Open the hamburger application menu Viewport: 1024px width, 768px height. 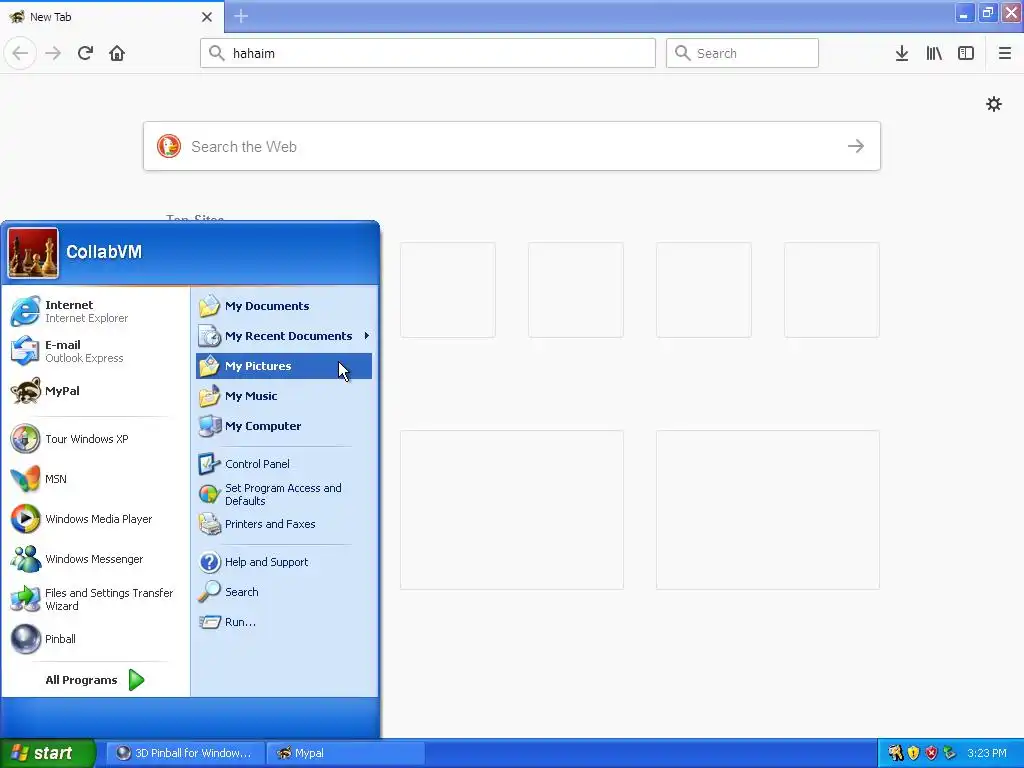tap(1005, 53)
